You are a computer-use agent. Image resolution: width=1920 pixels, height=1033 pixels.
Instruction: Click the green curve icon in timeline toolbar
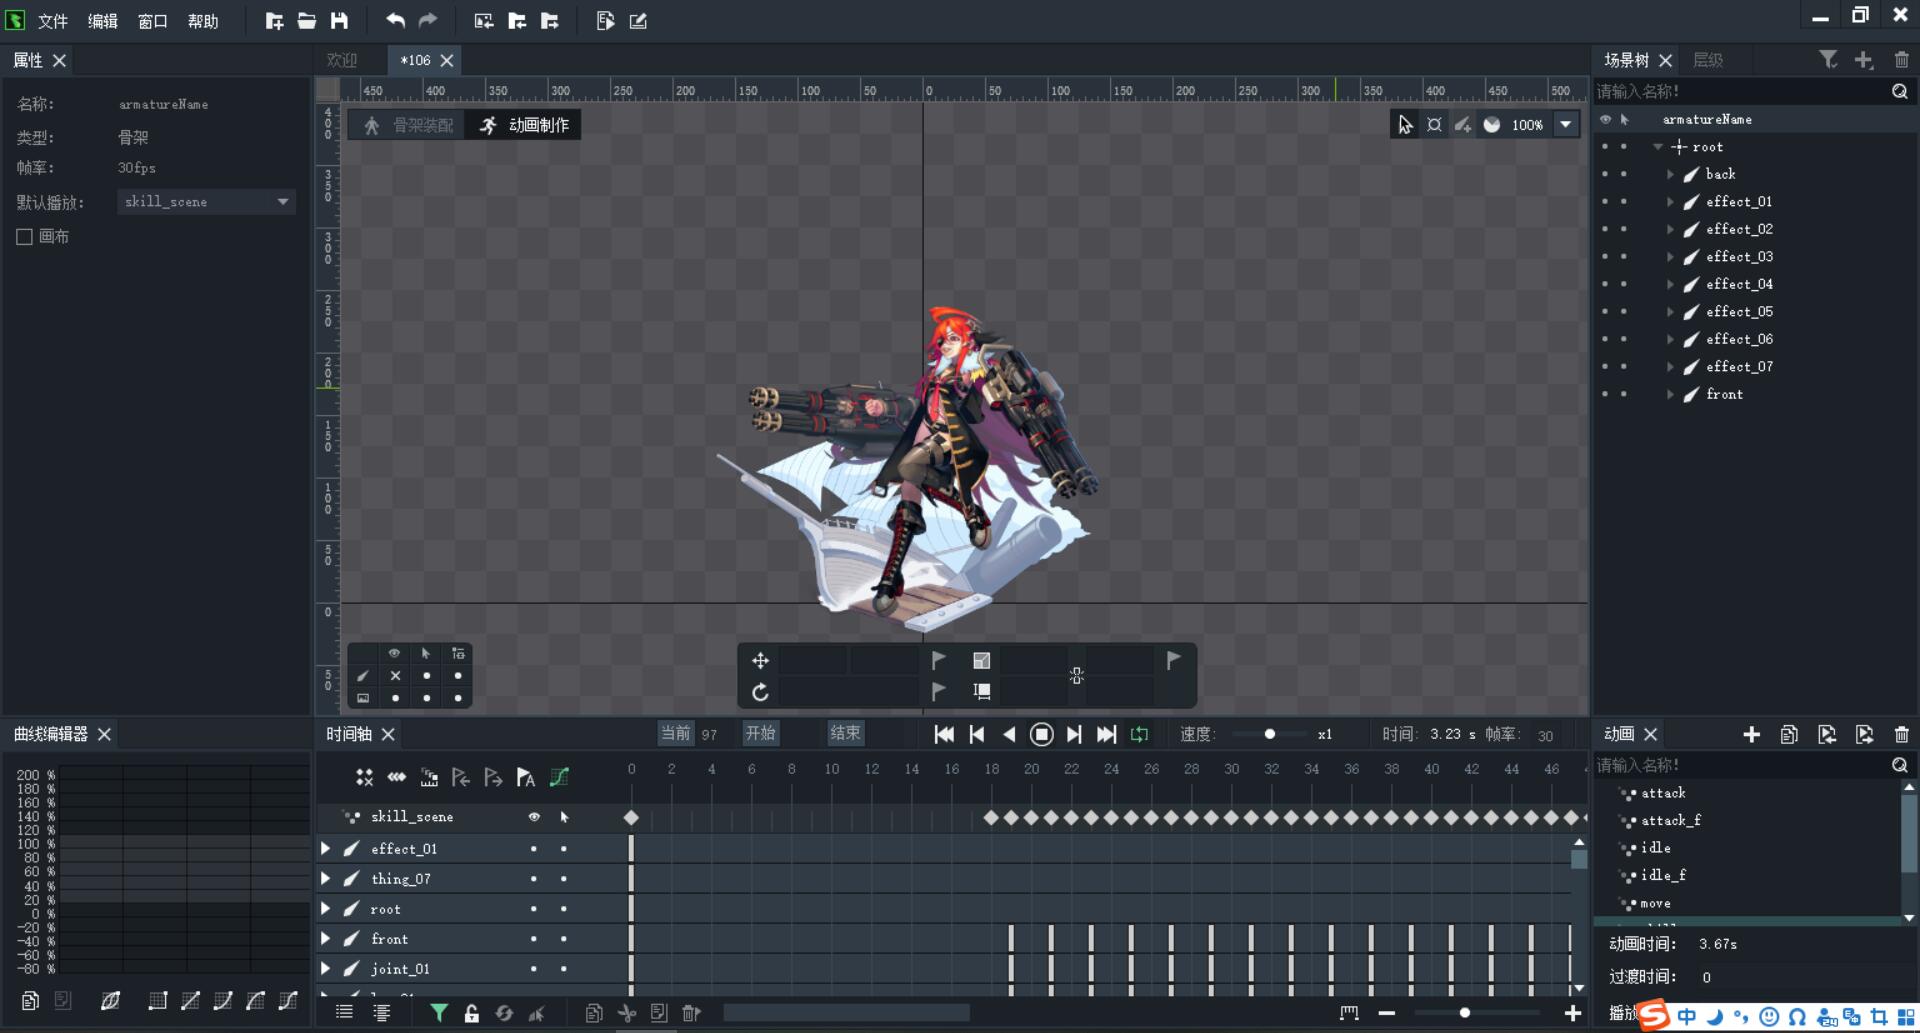(559, 777)
